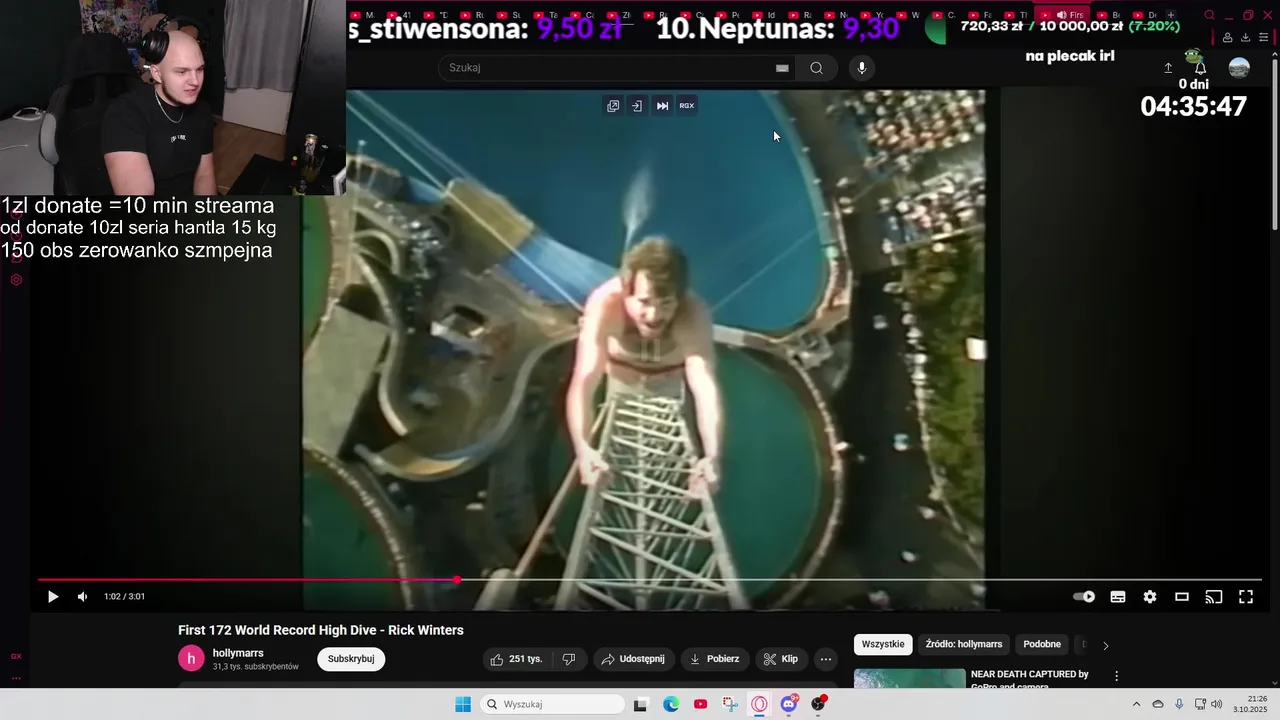The image size is (1280, 720).
Task: Open Task View on the taskbar
Action: pyautogui.click(x=641, y=704)
